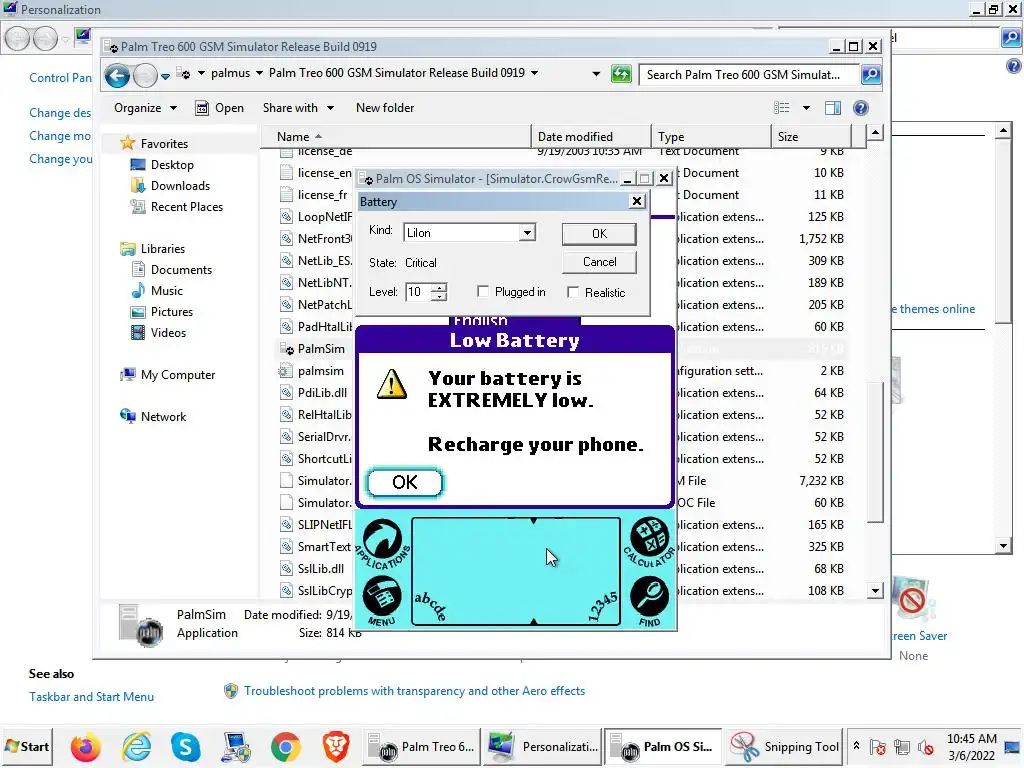1024x768 pixels.
Task: Open recent locations dropdown arrow
Action: click(x=166, y=76)
